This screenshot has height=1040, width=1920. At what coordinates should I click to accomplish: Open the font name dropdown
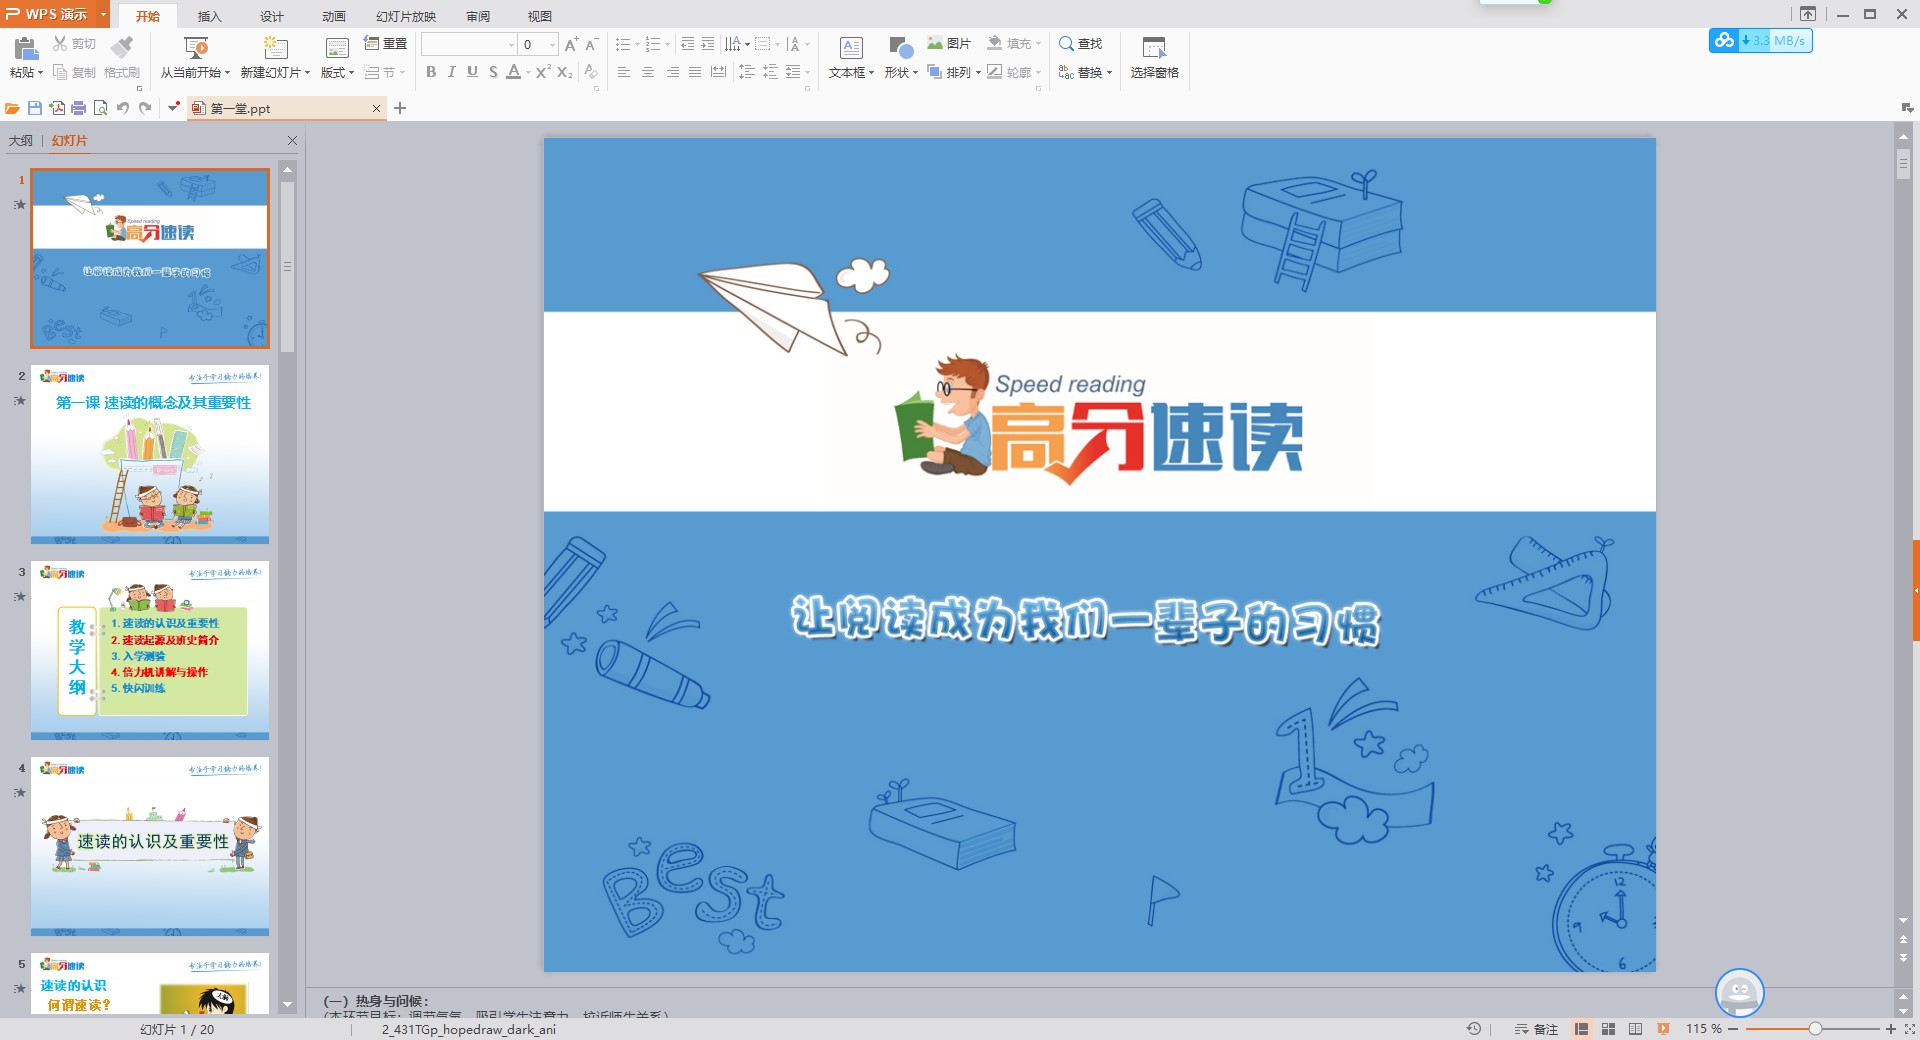click(511, 44)
